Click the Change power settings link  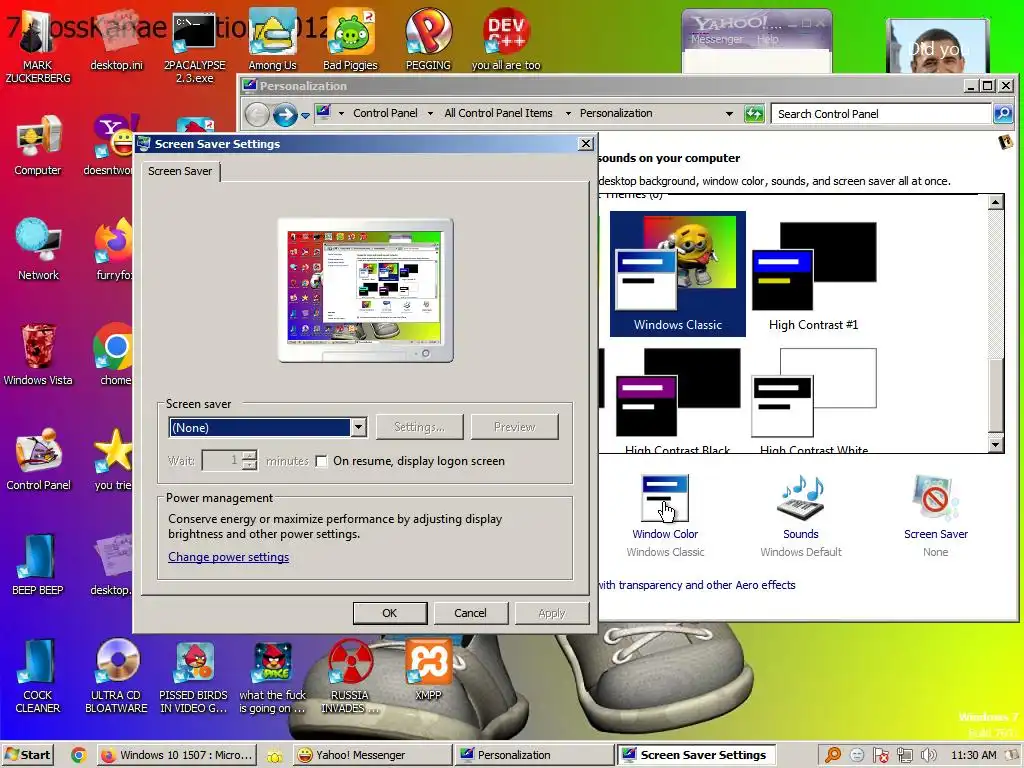229,557
